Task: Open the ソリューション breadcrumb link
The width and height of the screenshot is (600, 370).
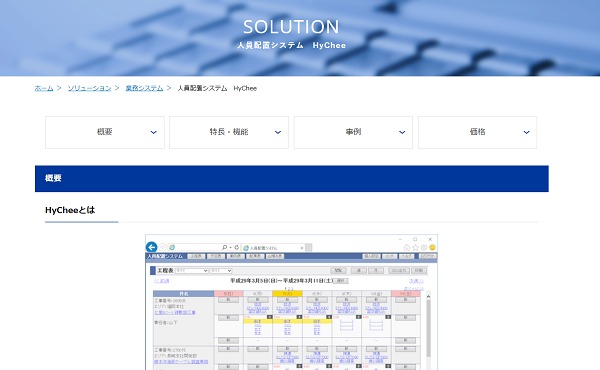Action: [90, 88]
